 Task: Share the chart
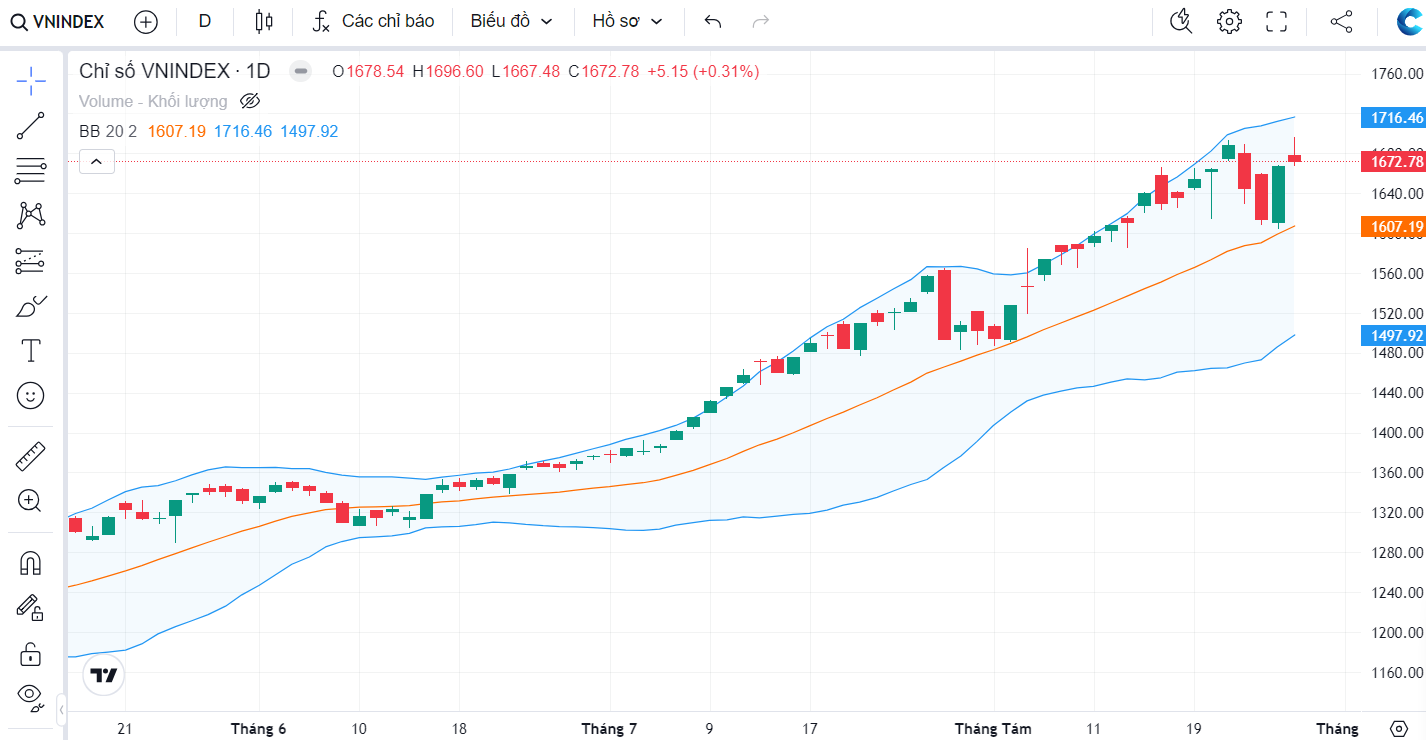[1342, 22]
